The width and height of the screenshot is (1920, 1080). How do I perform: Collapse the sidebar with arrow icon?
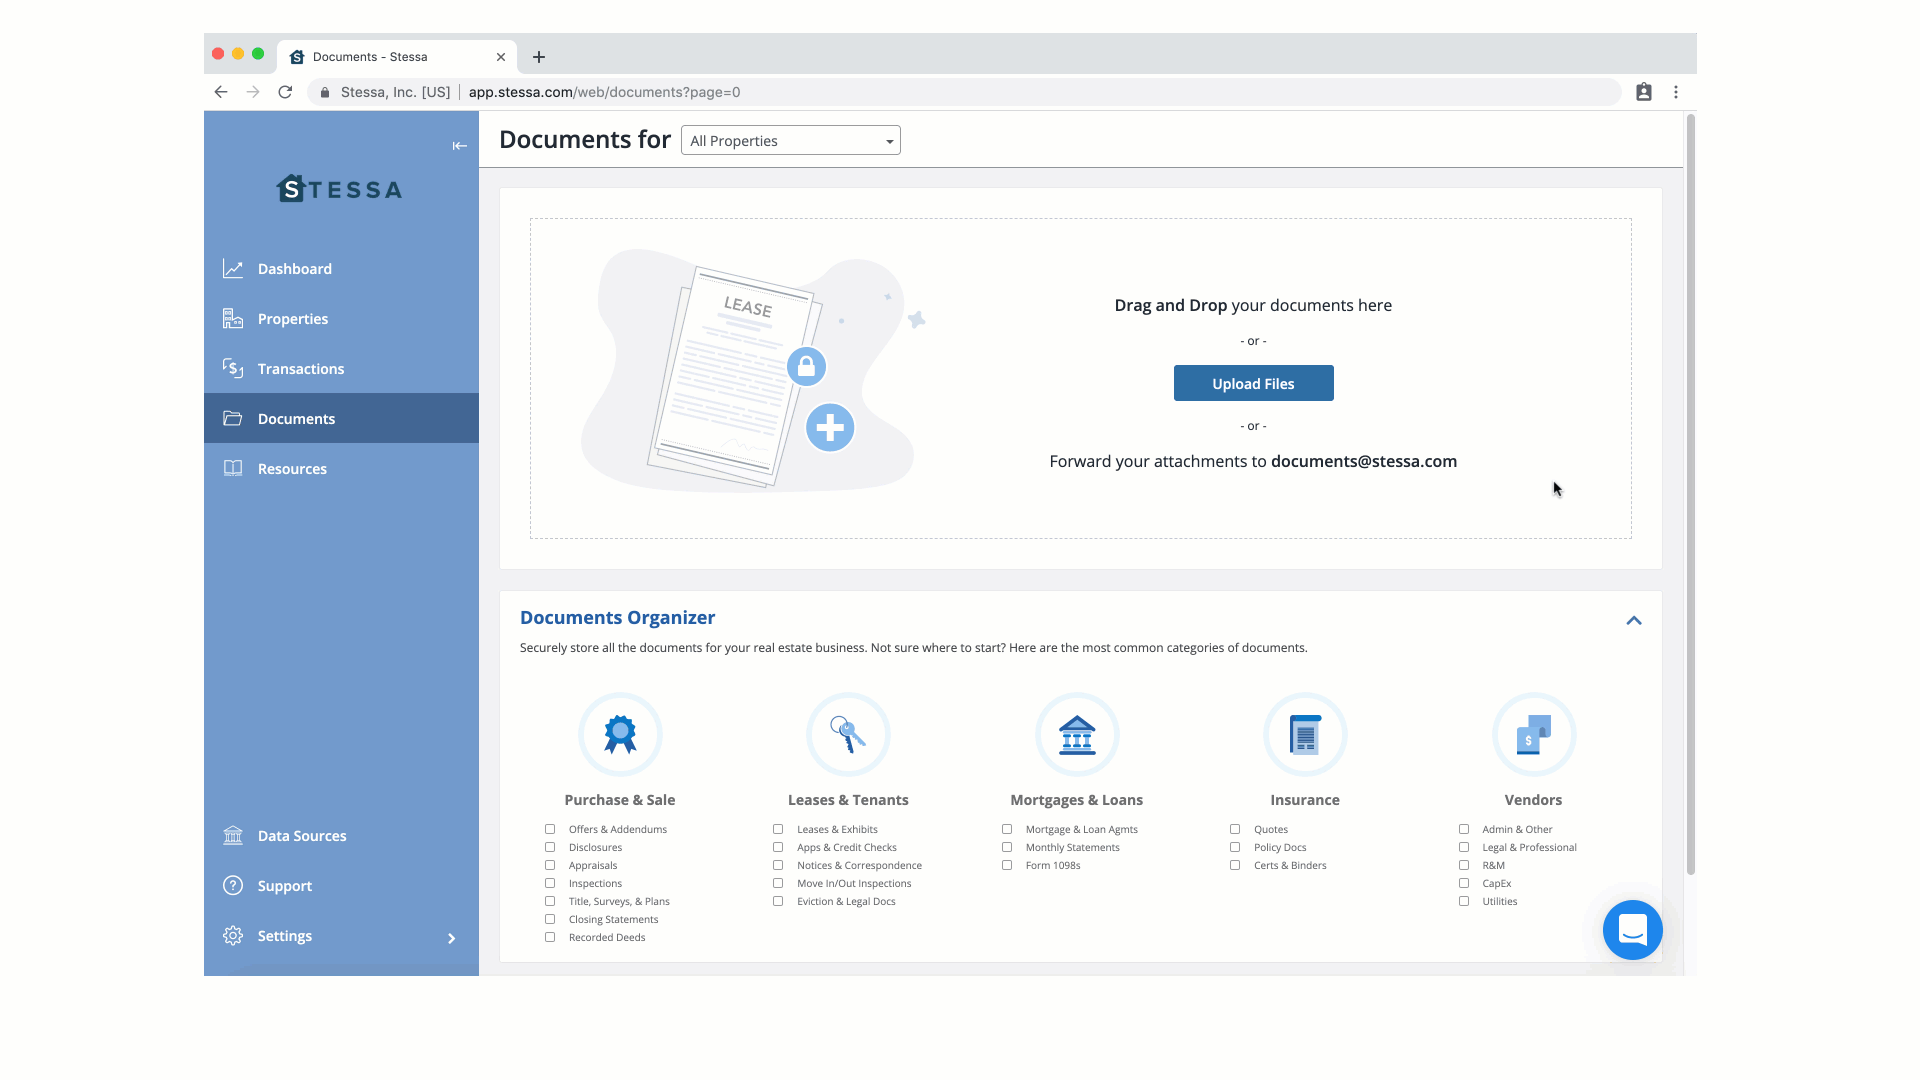(459, 146)
